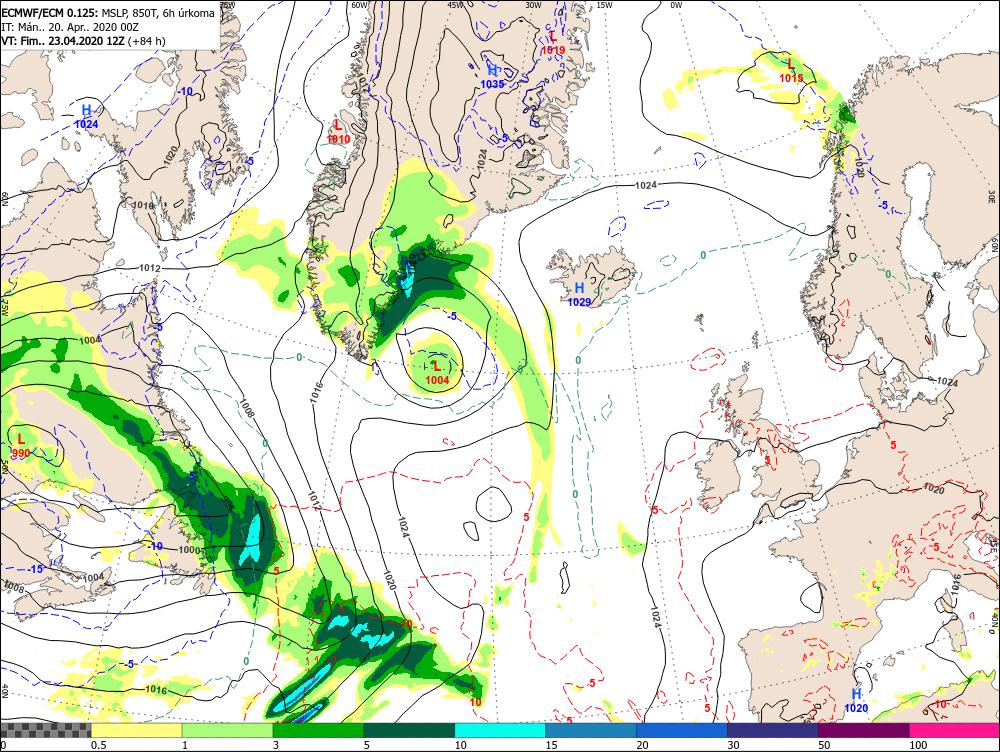The height and width of the screenshot is (752, 1000).
Task: Select the dark green 5–10 legend swatch
Action: point(409,730)
